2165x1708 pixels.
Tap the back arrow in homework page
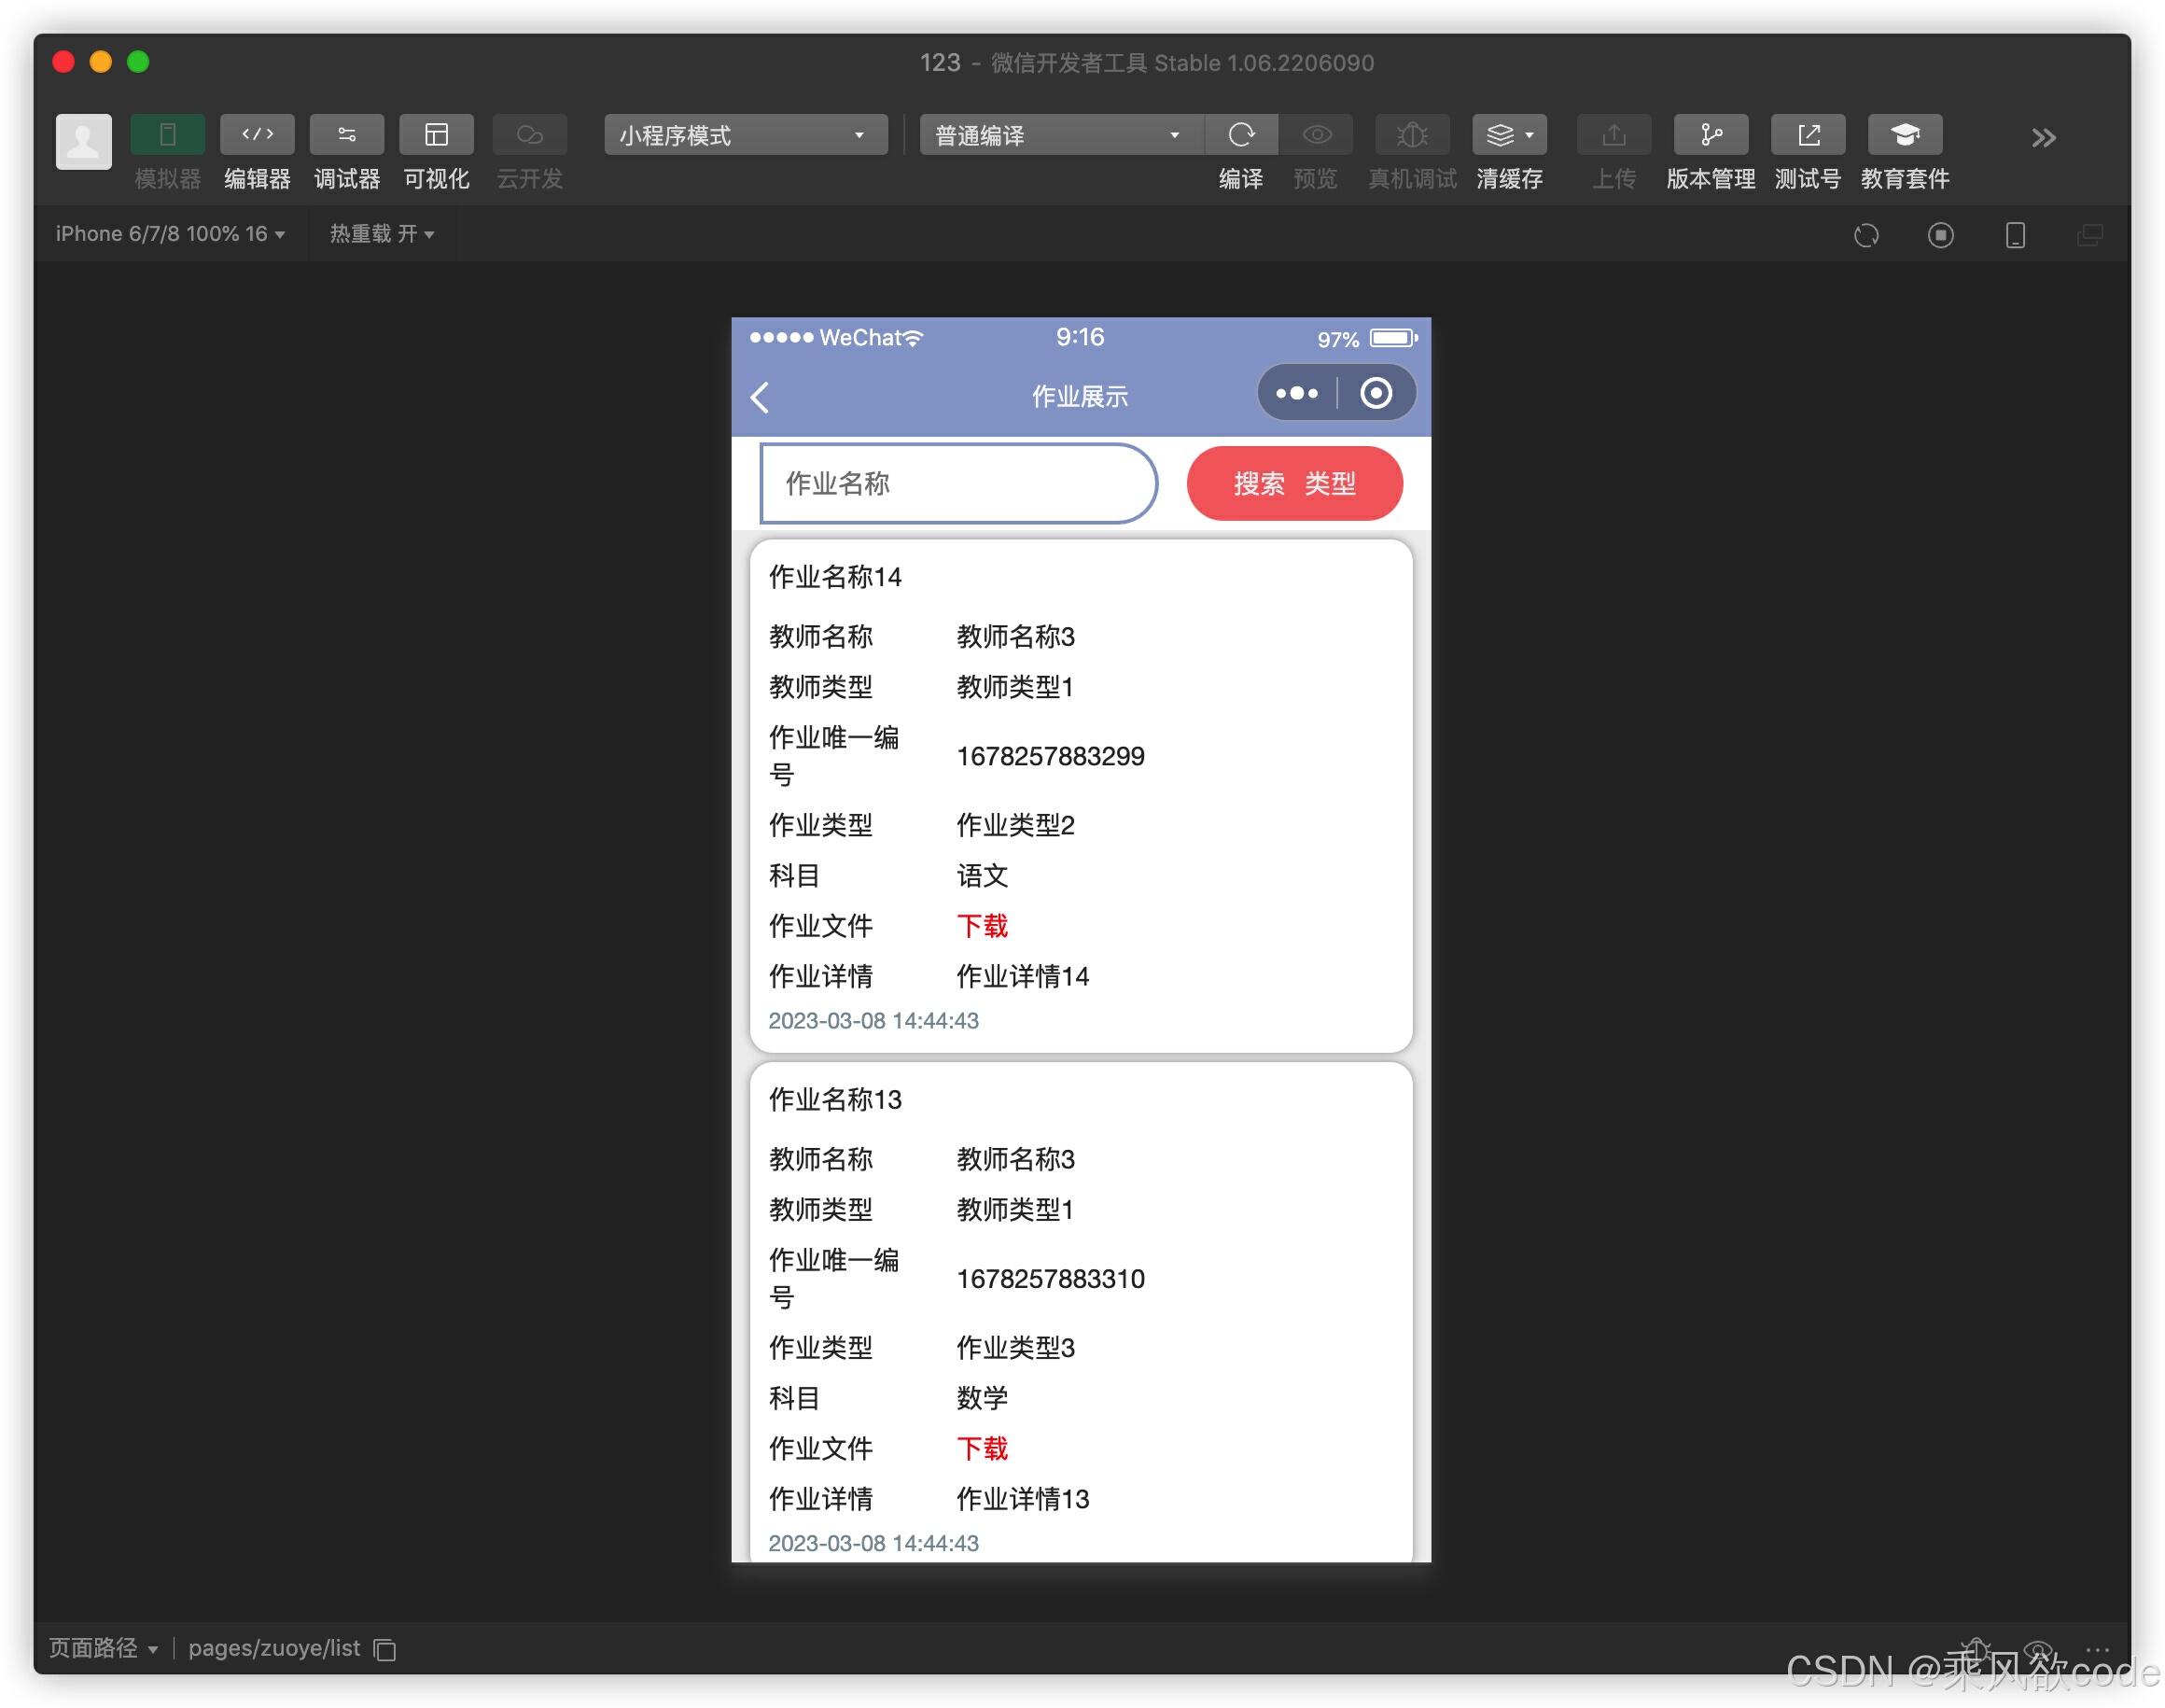[761, 397]
